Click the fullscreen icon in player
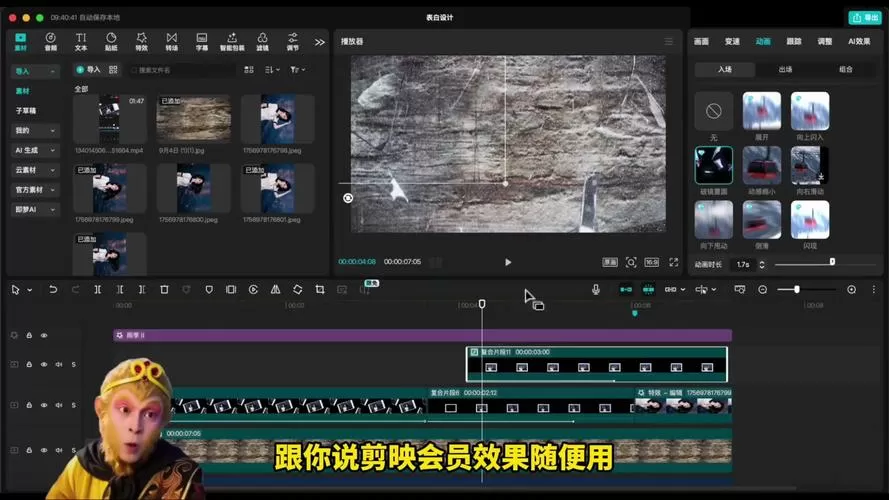889x500 pixels. pyautogui.click(x=674, y=262)
